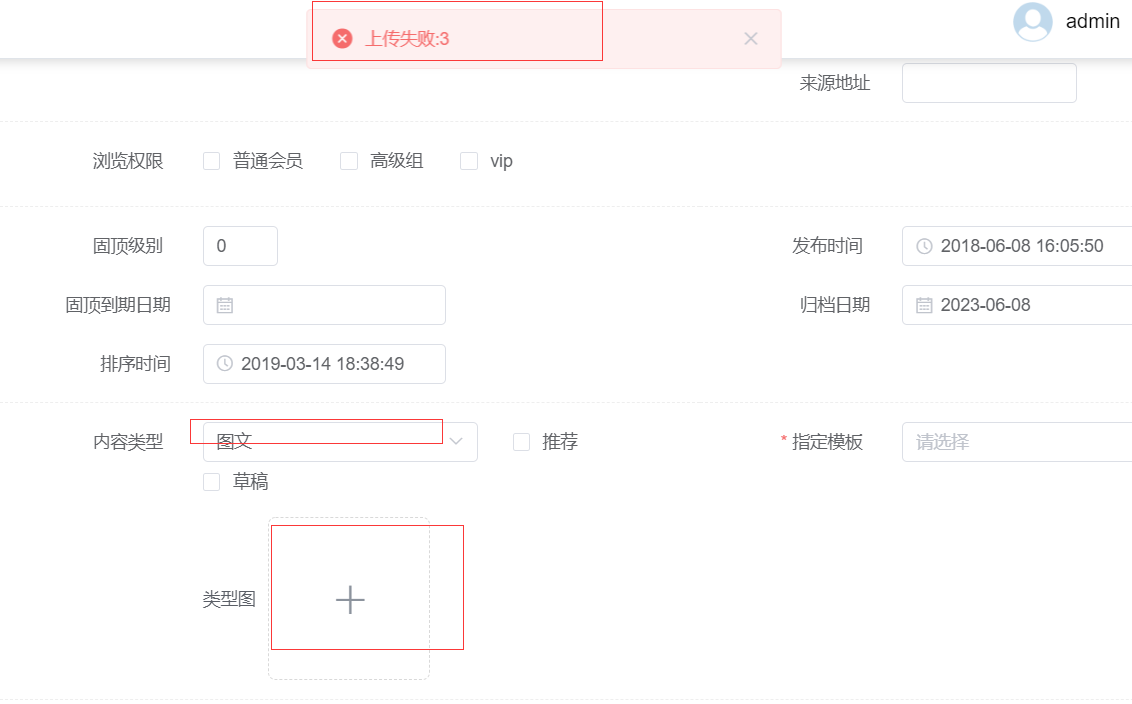Click the admin username label
Viewport: 1132px width, 704px height.
(1092, 22)
